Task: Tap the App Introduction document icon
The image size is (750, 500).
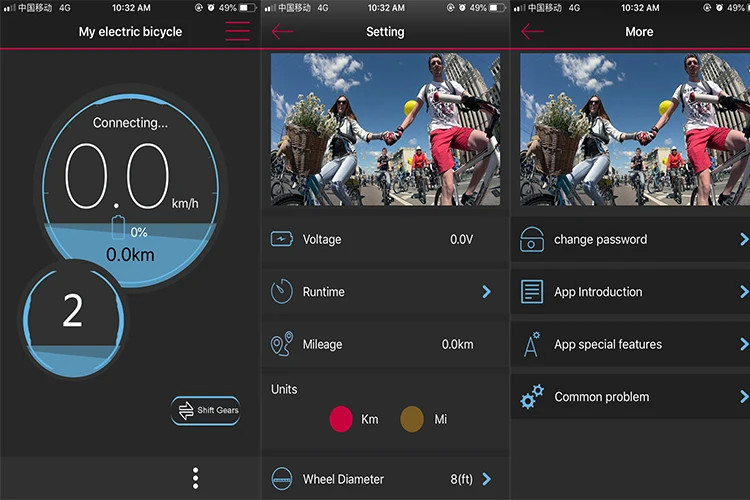Action: click(531, 291)
